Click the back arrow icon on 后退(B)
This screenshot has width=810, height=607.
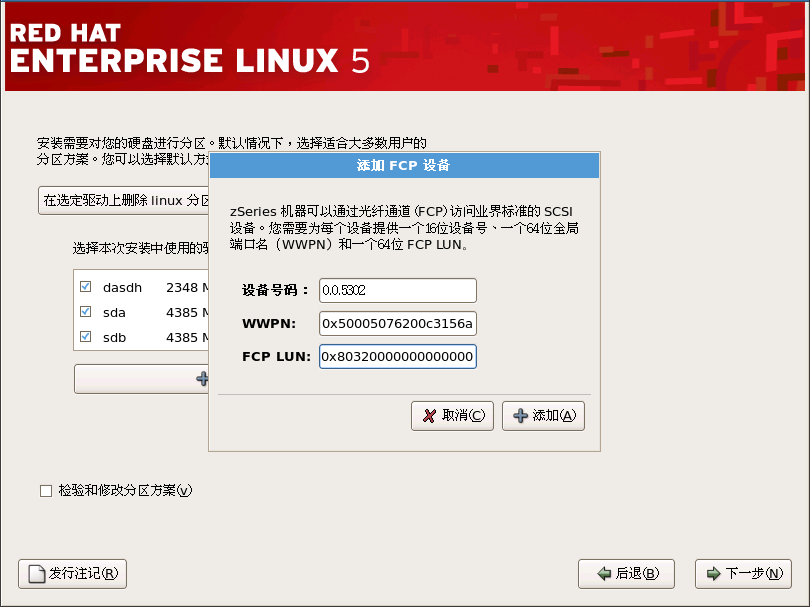click(604, 573)
